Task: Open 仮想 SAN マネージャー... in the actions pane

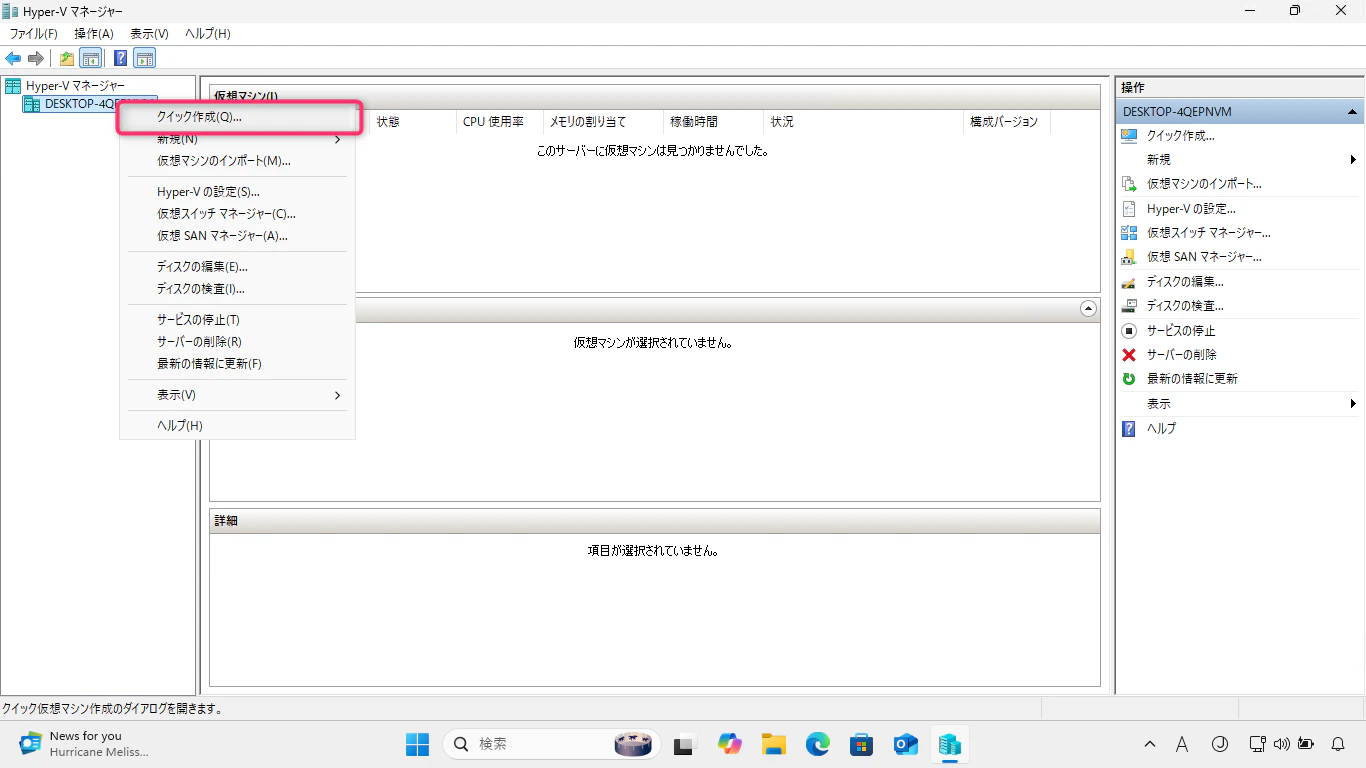Action: (1204, 257)
